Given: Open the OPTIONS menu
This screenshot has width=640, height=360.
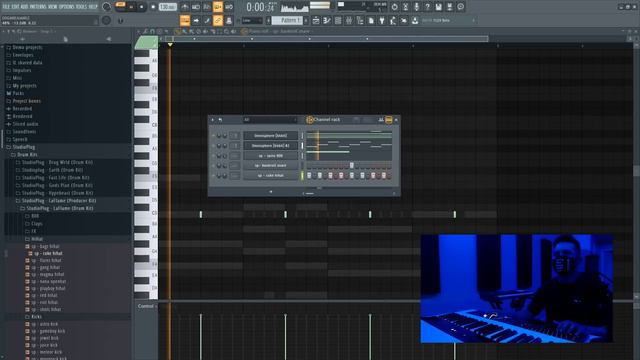Looking at the screenshot, I should pos(67,7).
